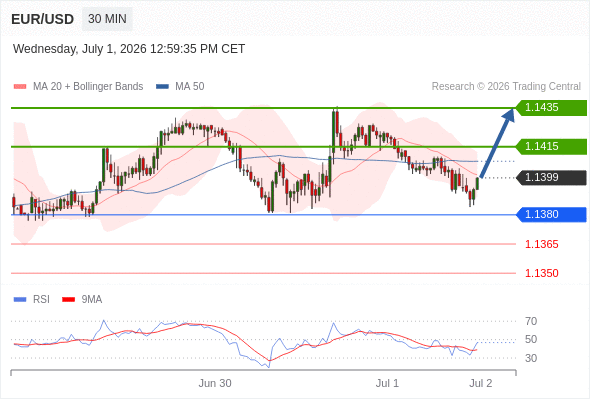Click the Jun 30 date marker
Viewport: 590px width, 400px height.
[215, 383]
